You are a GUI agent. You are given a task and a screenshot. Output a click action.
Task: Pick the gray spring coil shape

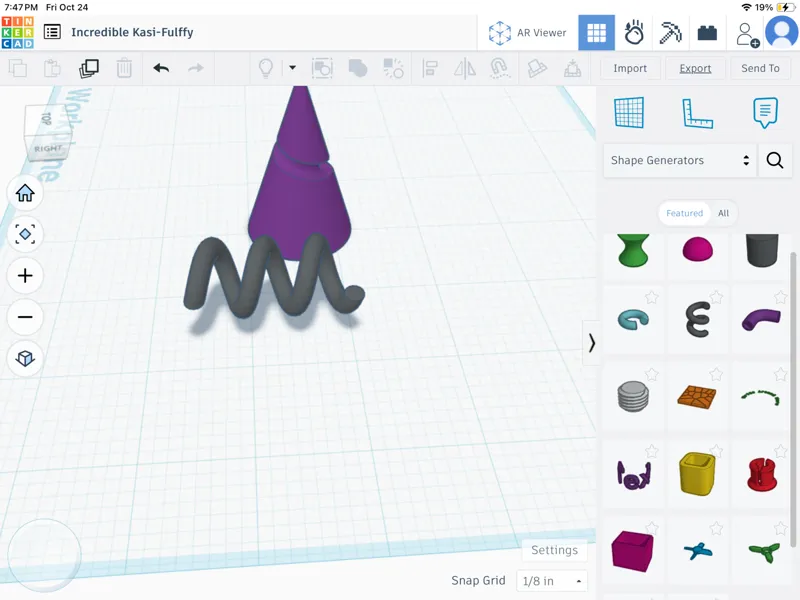click(x=697, y=319)
